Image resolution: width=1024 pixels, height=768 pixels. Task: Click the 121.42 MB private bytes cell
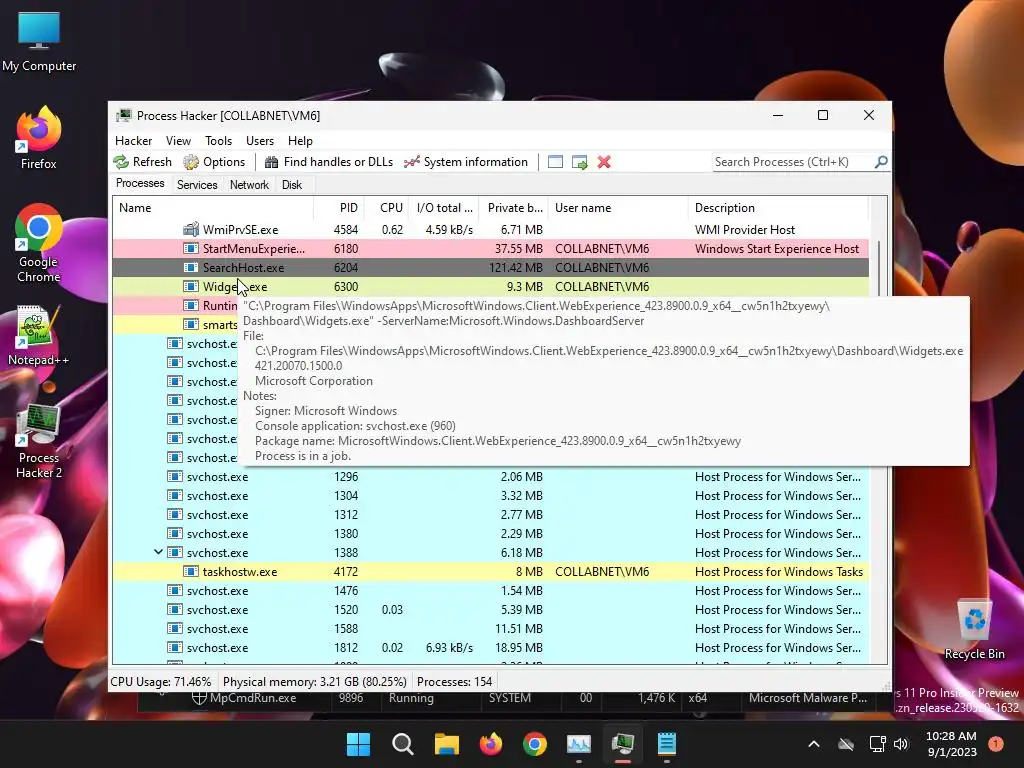tap(516, 267)
